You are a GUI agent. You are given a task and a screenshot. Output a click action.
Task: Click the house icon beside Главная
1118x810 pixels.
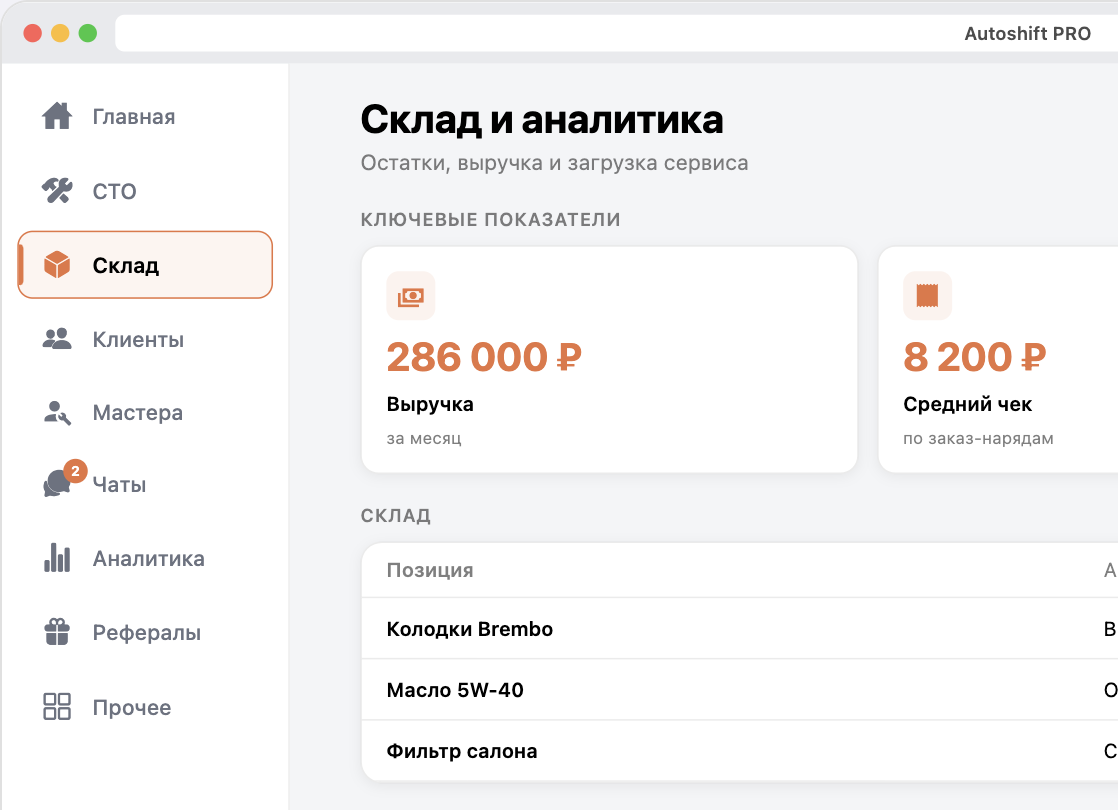pos(57,116)
